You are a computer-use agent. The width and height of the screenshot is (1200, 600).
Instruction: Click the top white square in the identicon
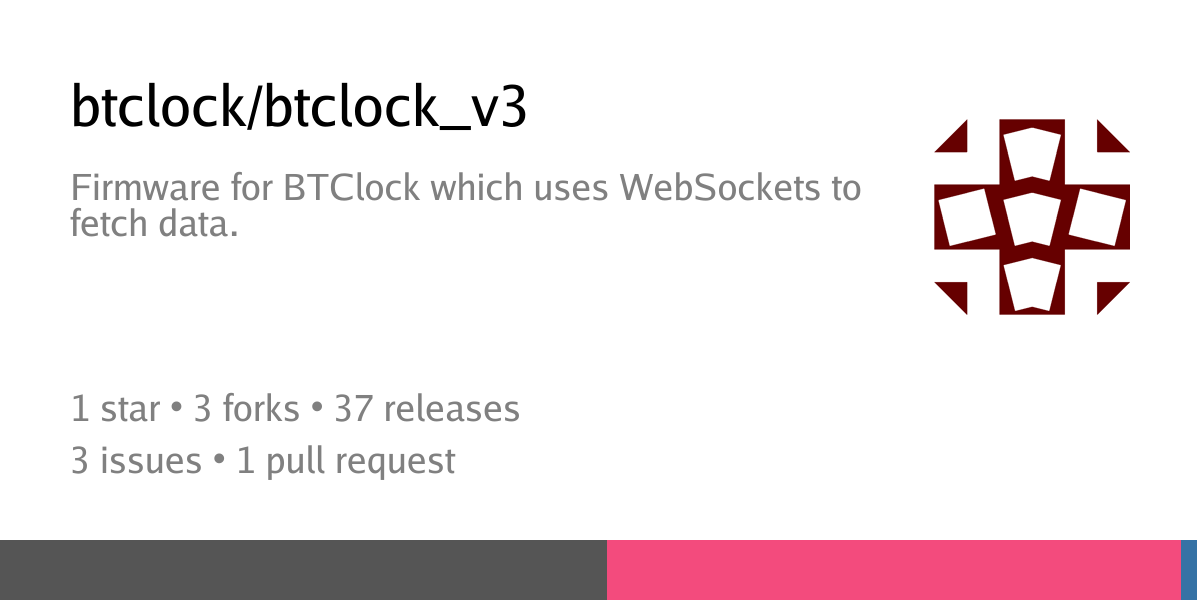(1032, 152)
